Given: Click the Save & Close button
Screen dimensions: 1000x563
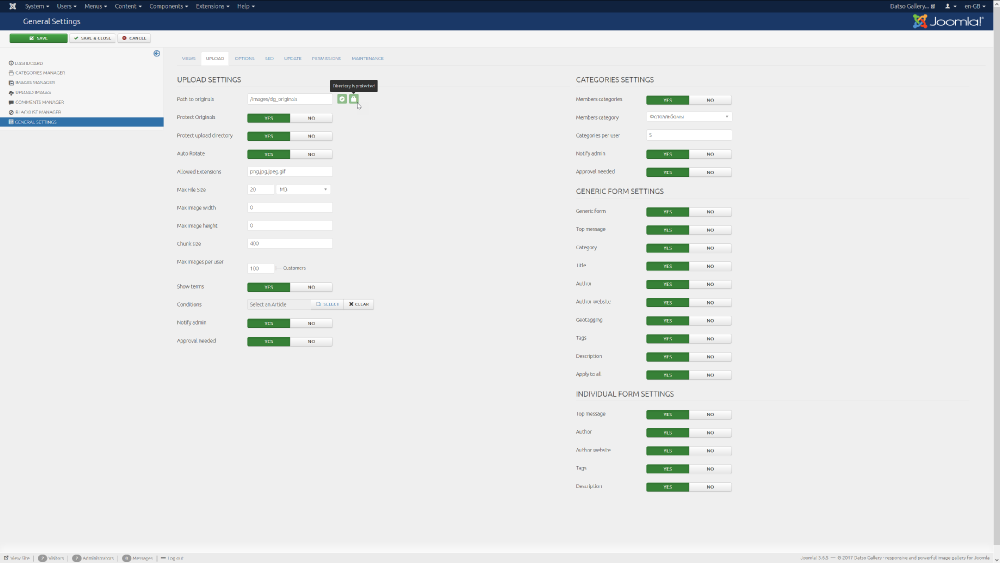Looking at the screenshot, I should click(92, 38).
